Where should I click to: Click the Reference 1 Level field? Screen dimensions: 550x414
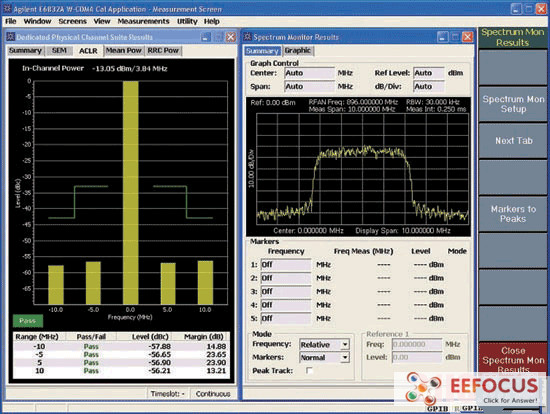click(x=417, y=358)
